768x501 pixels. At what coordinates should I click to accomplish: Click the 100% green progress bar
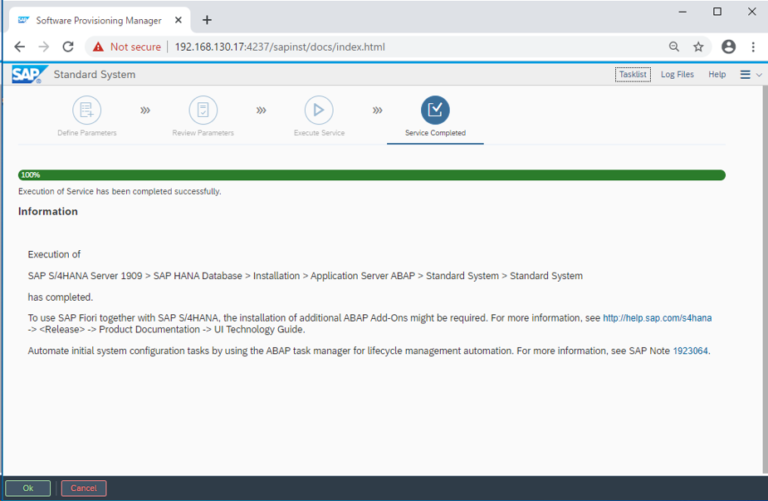click(x=371, y=175)
